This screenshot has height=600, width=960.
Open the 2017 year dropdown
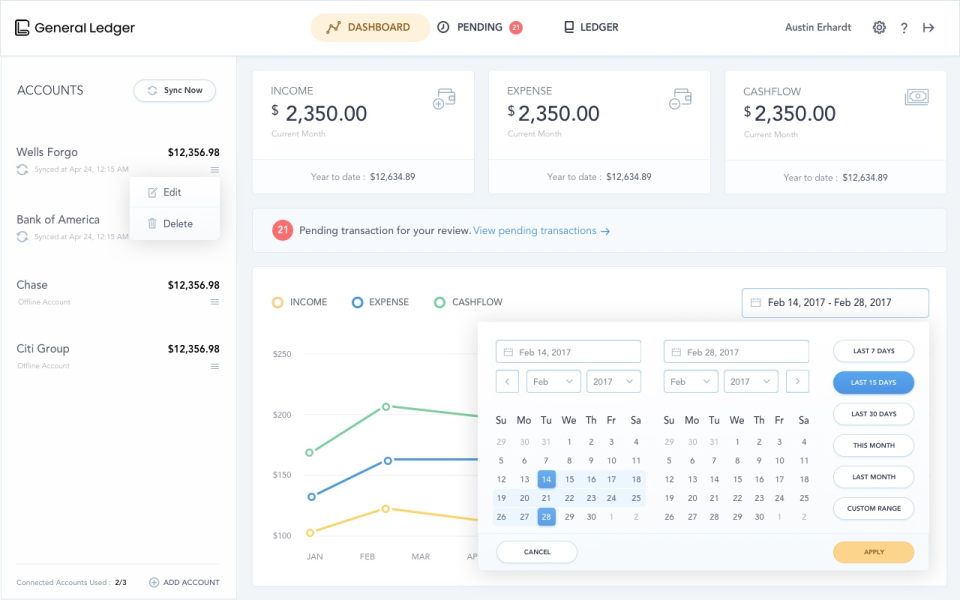pyautogui.click(x=613, y=381)
